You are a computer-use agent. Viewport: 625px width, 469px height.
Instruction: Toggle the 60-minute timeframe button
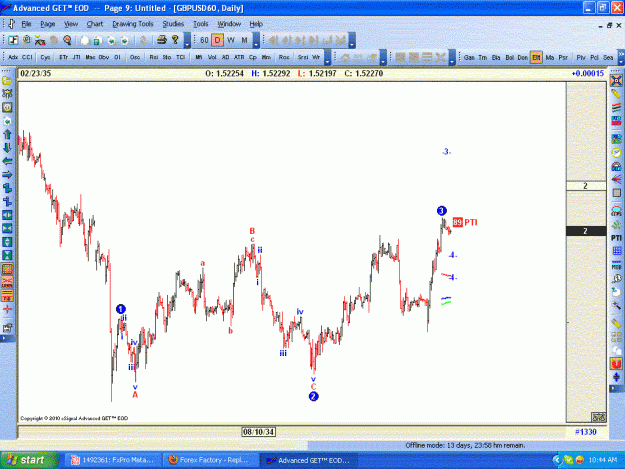click(204, 40)
